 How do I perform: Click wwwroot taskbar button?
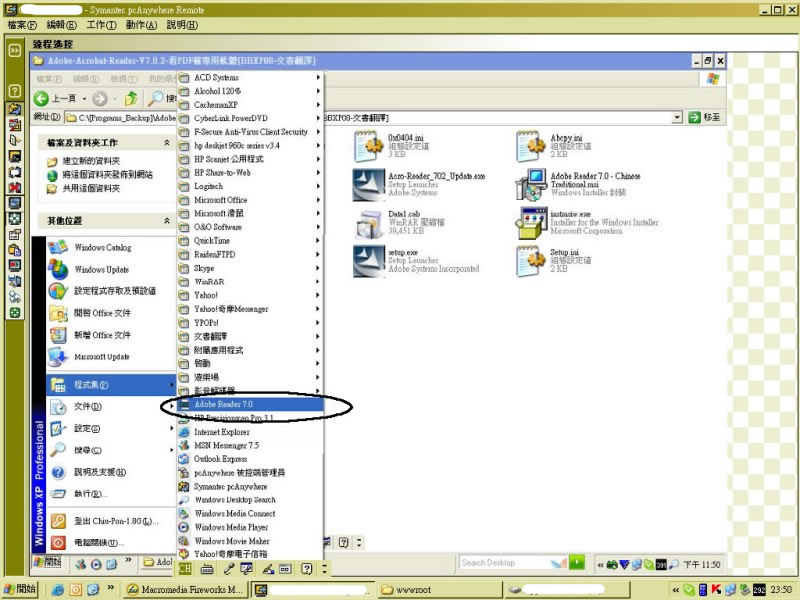[441, 589]
